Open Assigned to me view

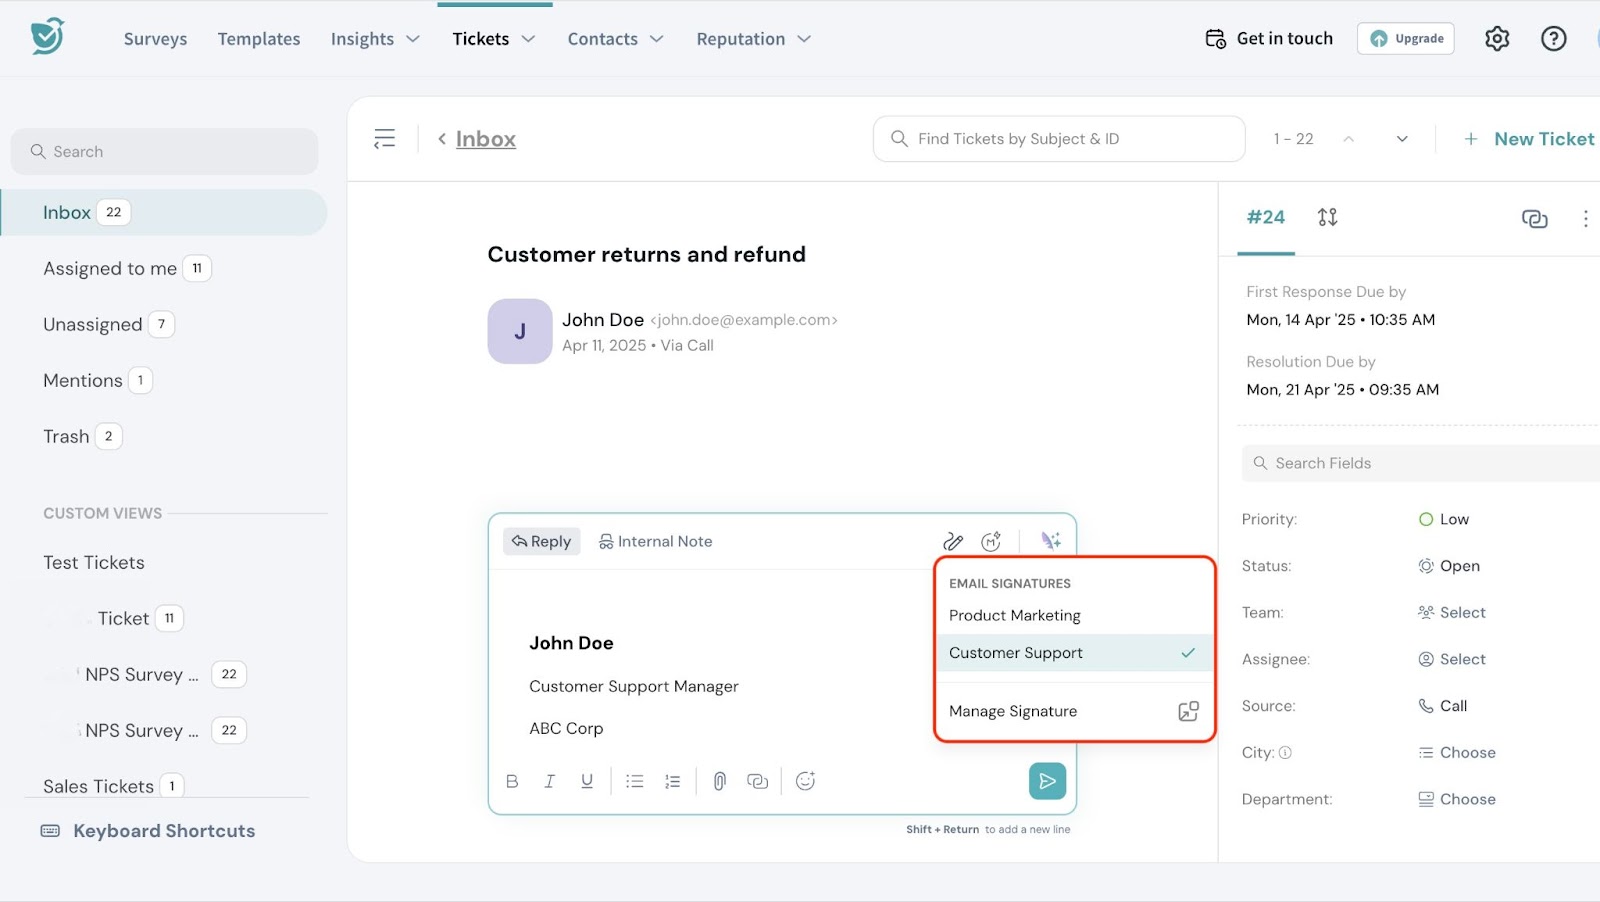[x=110, y=268]
